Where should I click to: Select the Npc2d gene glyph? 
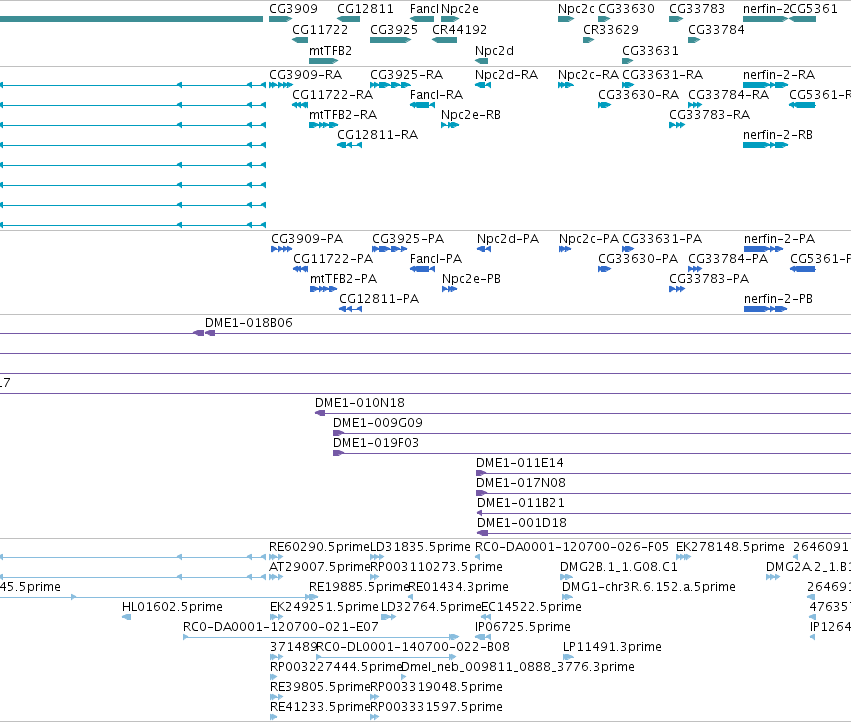pos(481,61)
